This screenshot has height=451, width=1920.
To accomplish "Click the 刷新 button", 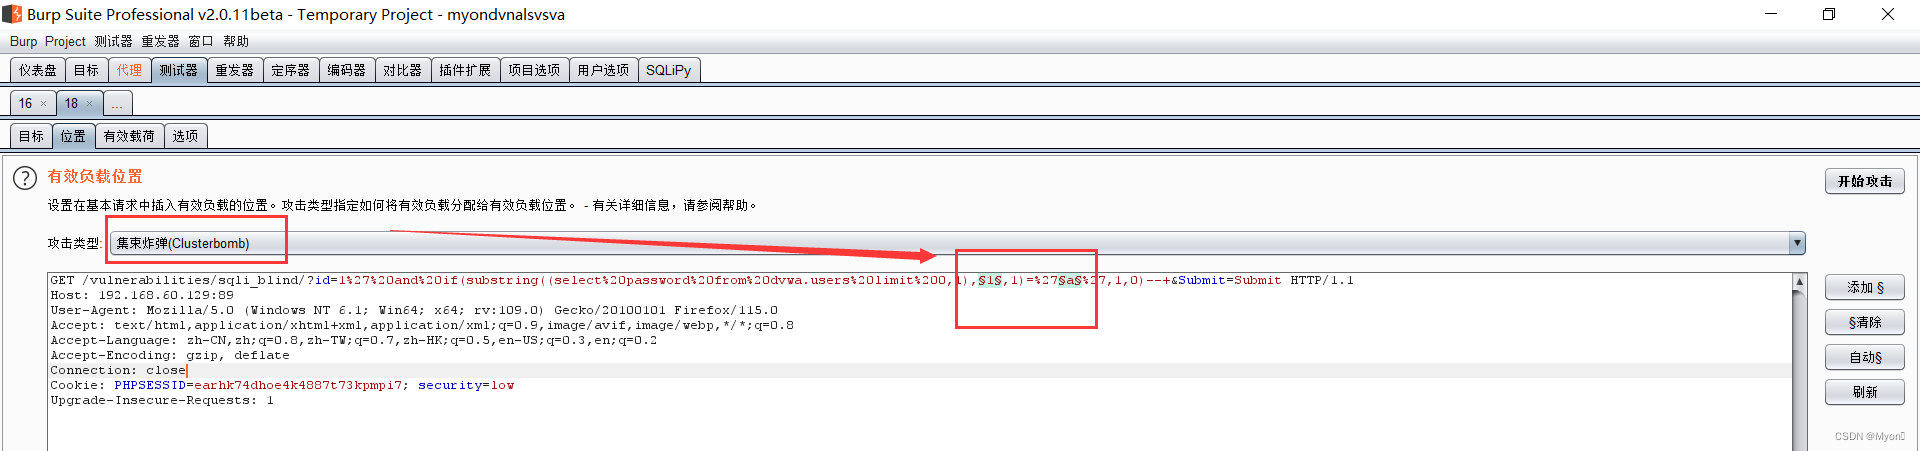I will tap(1864, 392).
